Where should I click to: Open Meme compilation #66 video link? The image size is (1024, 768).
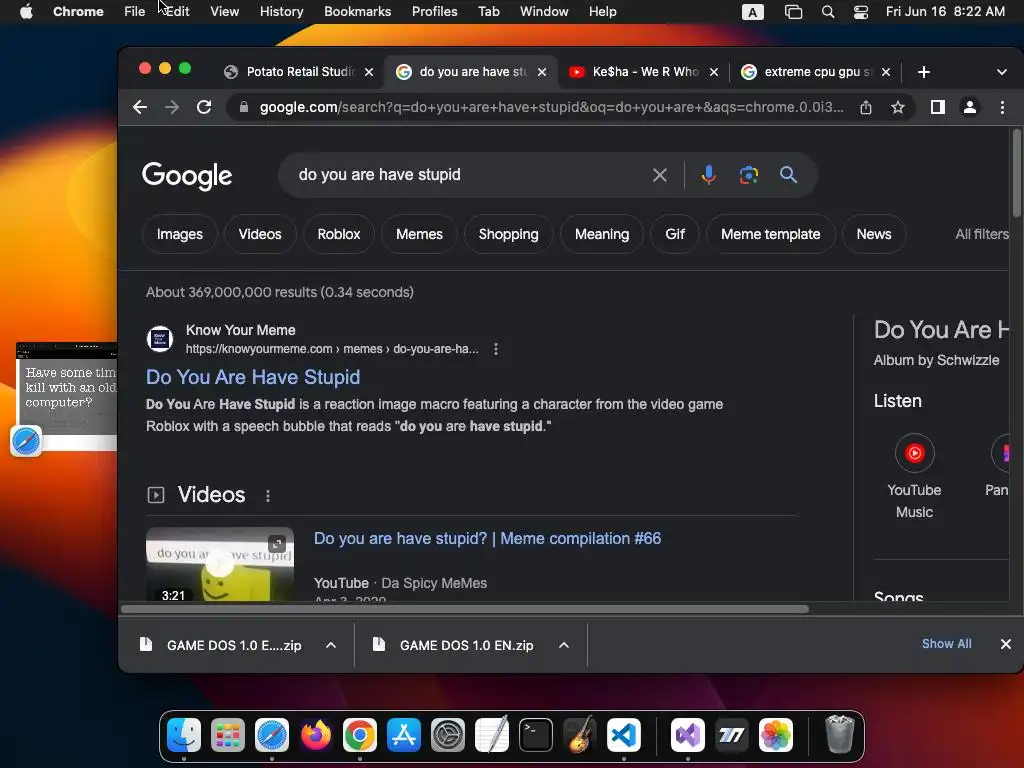pyautogui.click(x=487, y=538)
